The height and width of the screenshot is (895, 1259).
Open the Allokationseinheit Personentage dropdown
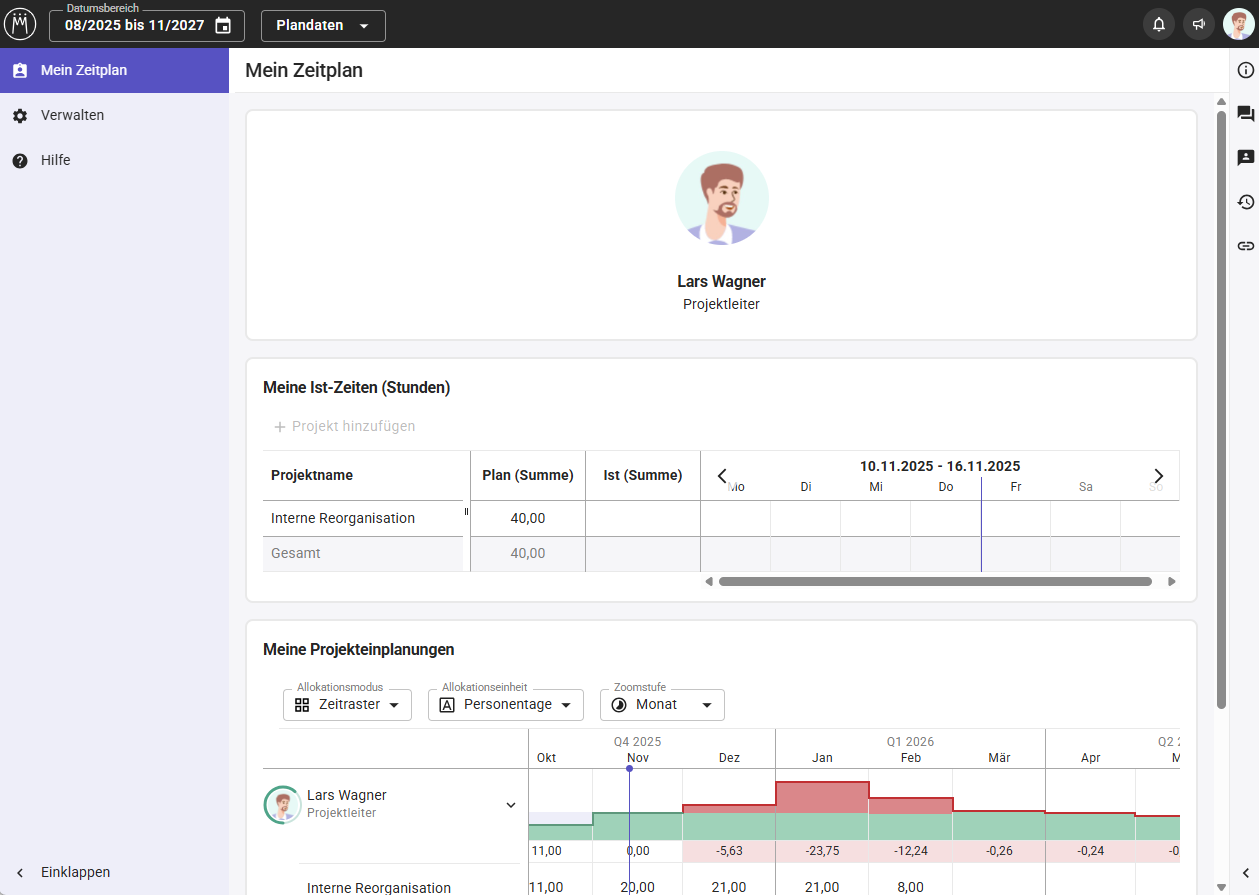505,705
